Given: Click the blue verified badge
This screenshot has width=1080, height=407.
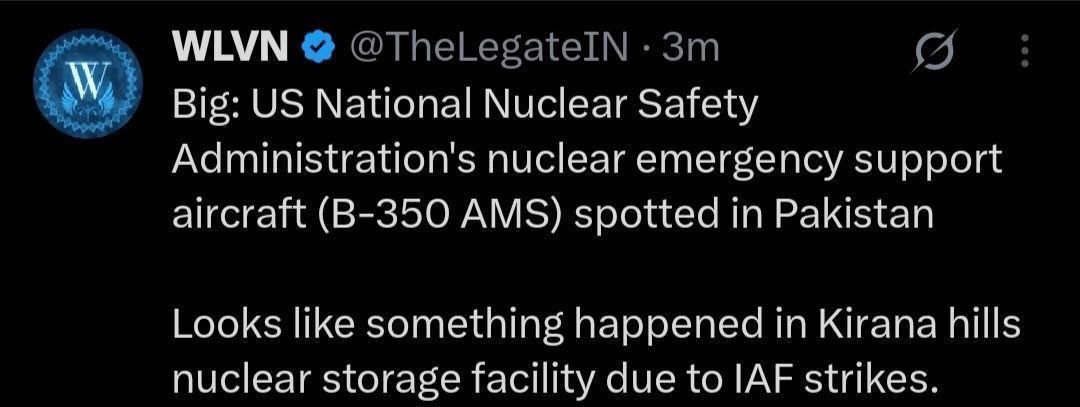Looking at the screenshot, I should [319, 49].
